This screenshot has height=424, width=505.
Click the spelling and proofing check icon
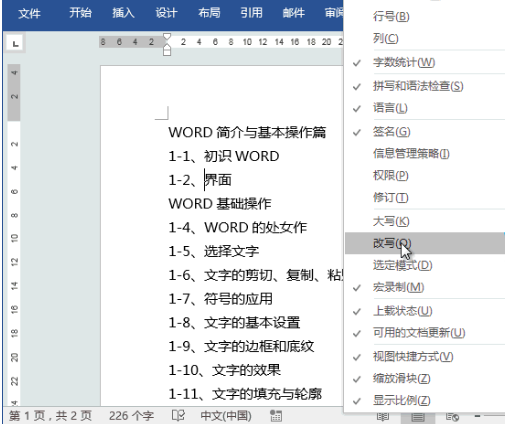coord(178,415)
